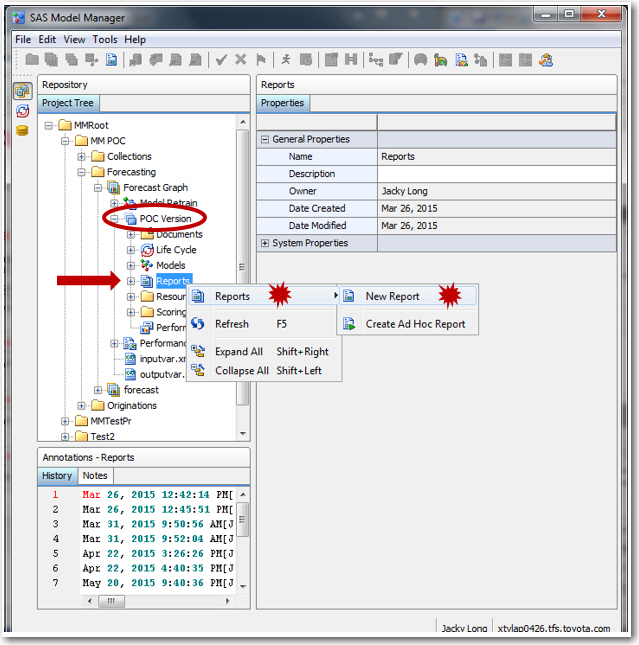Click the project tree scroll up arrow
Viewport: 639px width, 645px height.
tap(243, 122)
